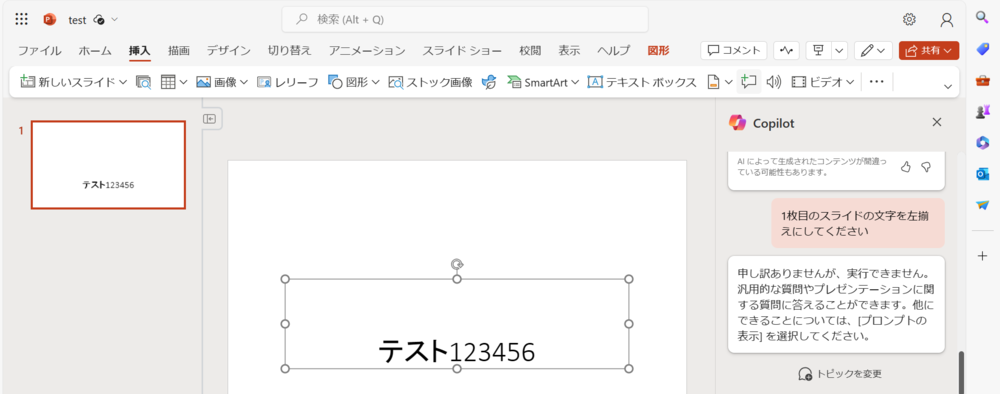
Task: Open the catch-up activity icon
Action: pyautogui.click(x=786, y=50)
